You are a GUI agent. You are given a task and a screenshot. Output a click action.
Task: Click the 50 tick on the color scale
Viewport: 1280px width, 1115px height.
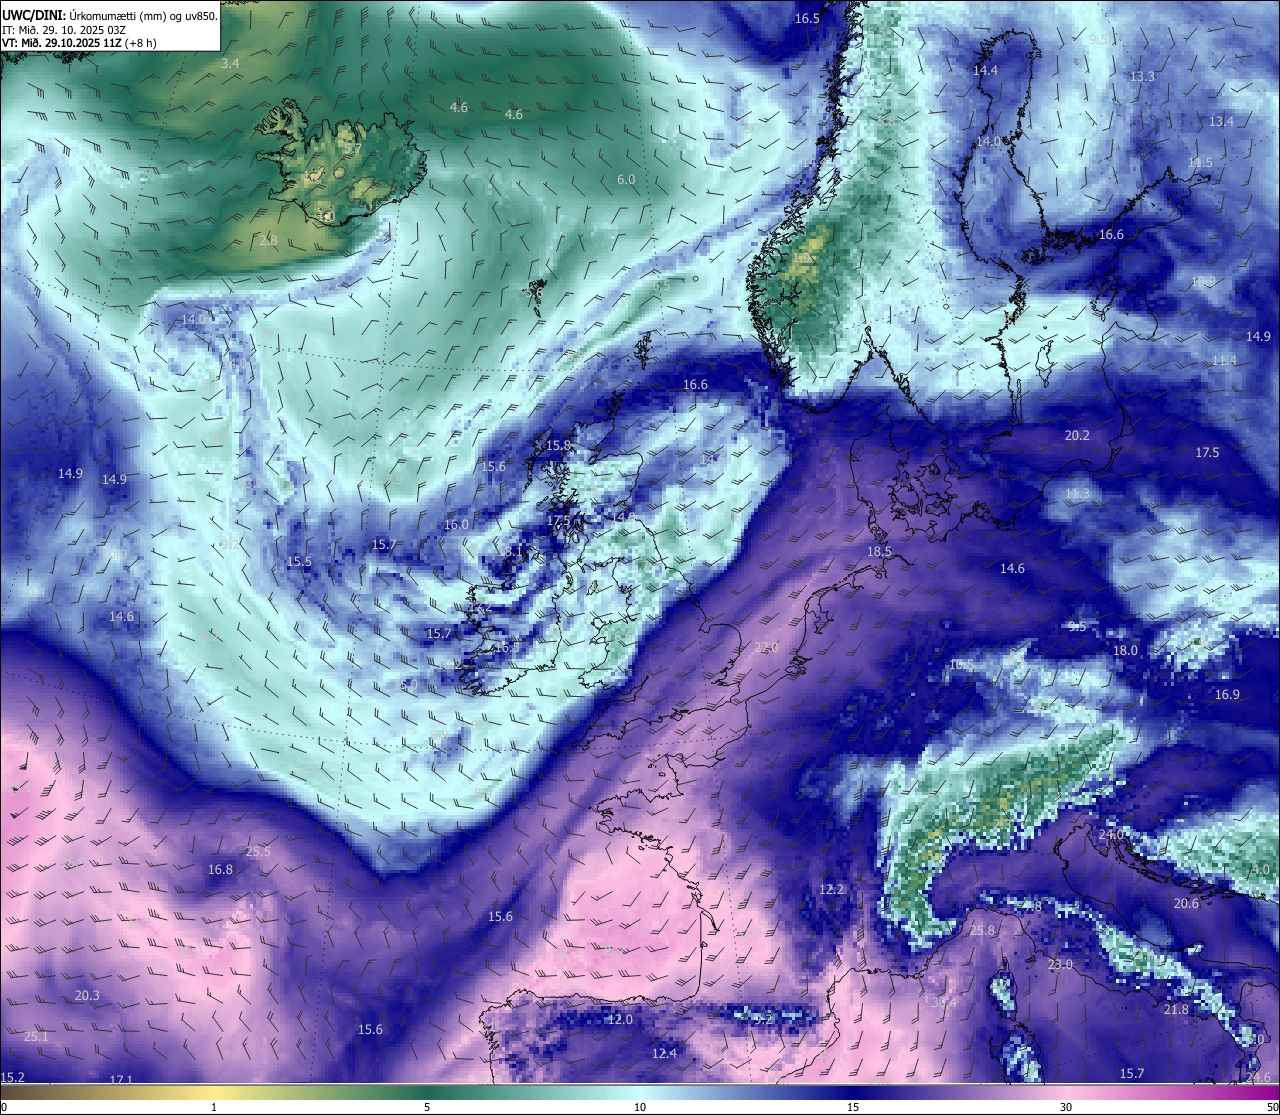click(1272, 1107)
